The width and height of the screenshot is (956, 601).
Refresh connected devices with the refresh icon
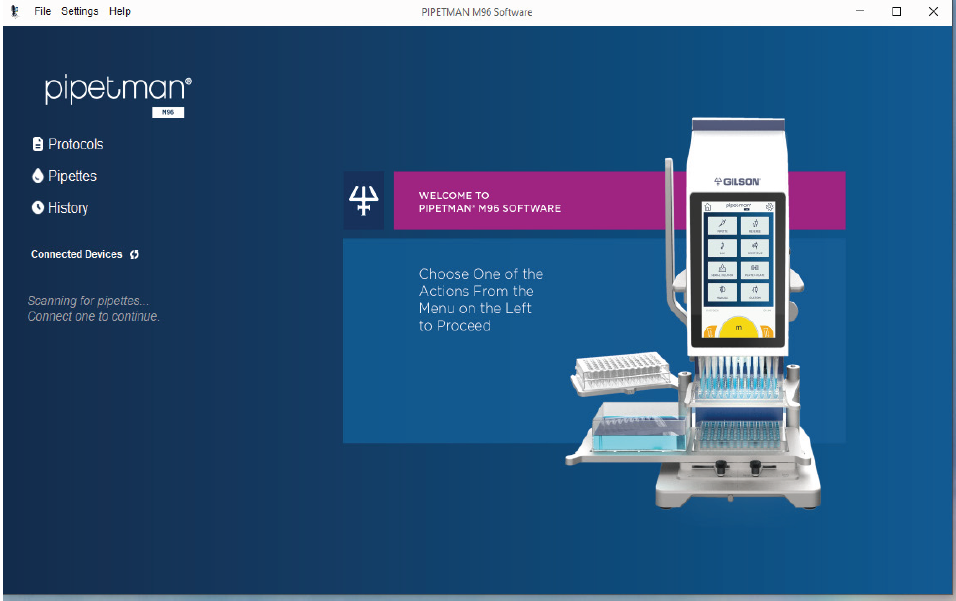(x=134, y=254)
